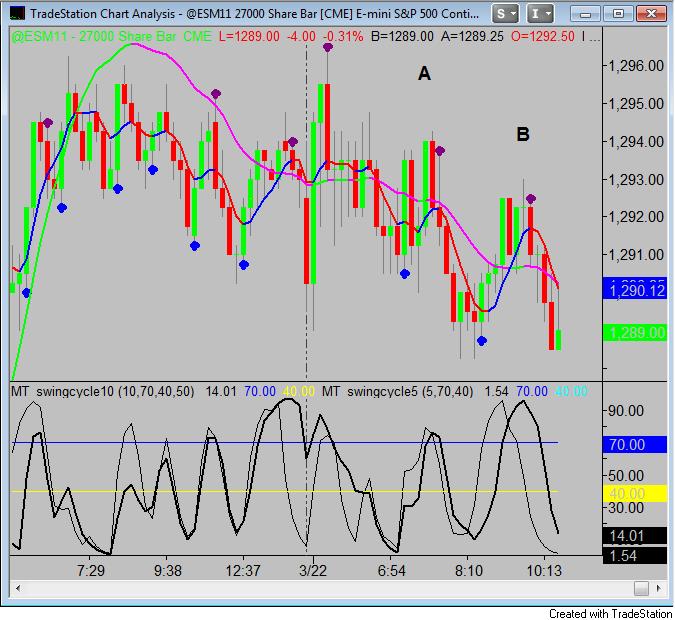Click the 9:38 time axis label
675x620 pixels.
pos(168,571)
